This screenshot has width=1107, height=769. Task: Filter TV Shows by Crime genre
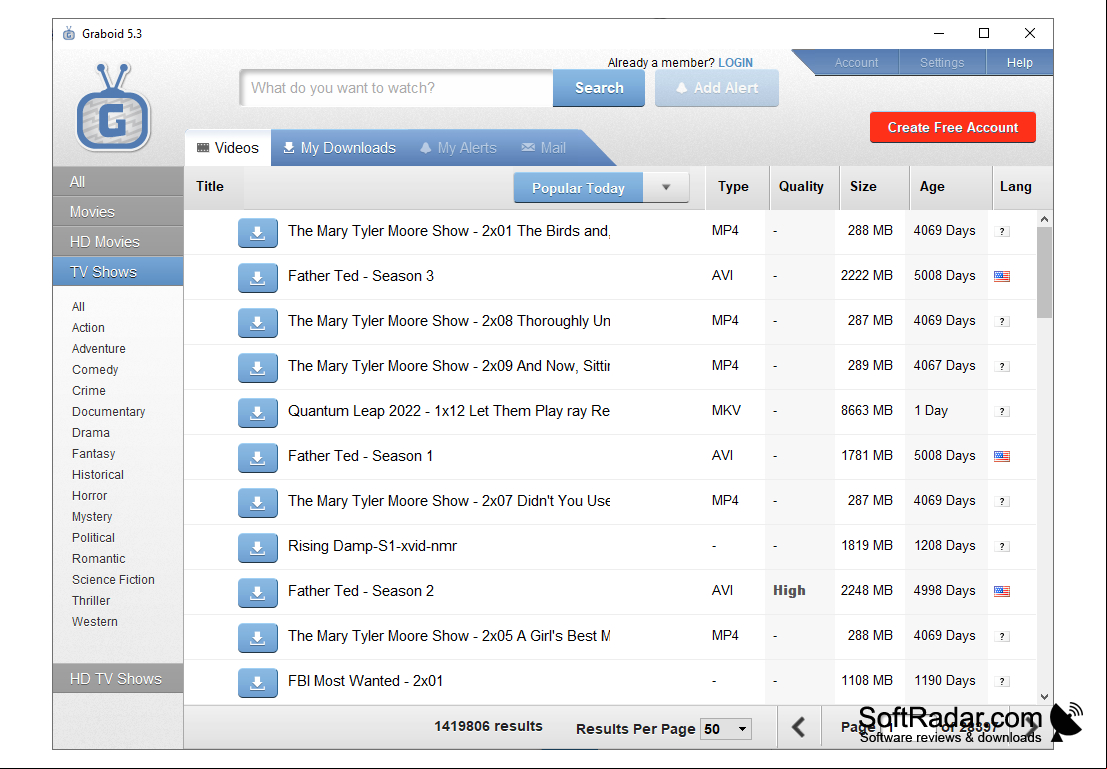click(x=89, y=391)
